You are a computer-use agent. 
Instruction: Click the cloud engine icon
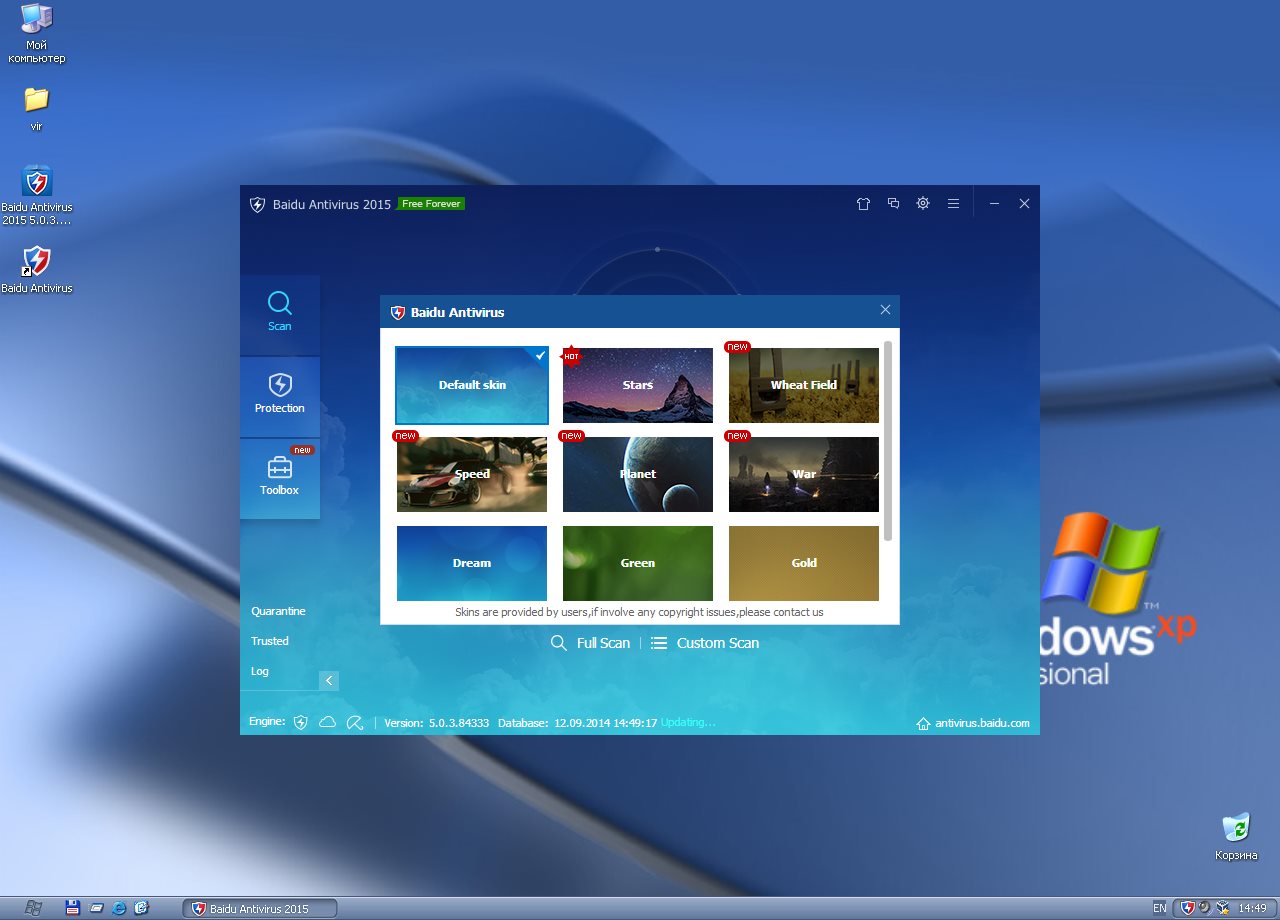327,722
